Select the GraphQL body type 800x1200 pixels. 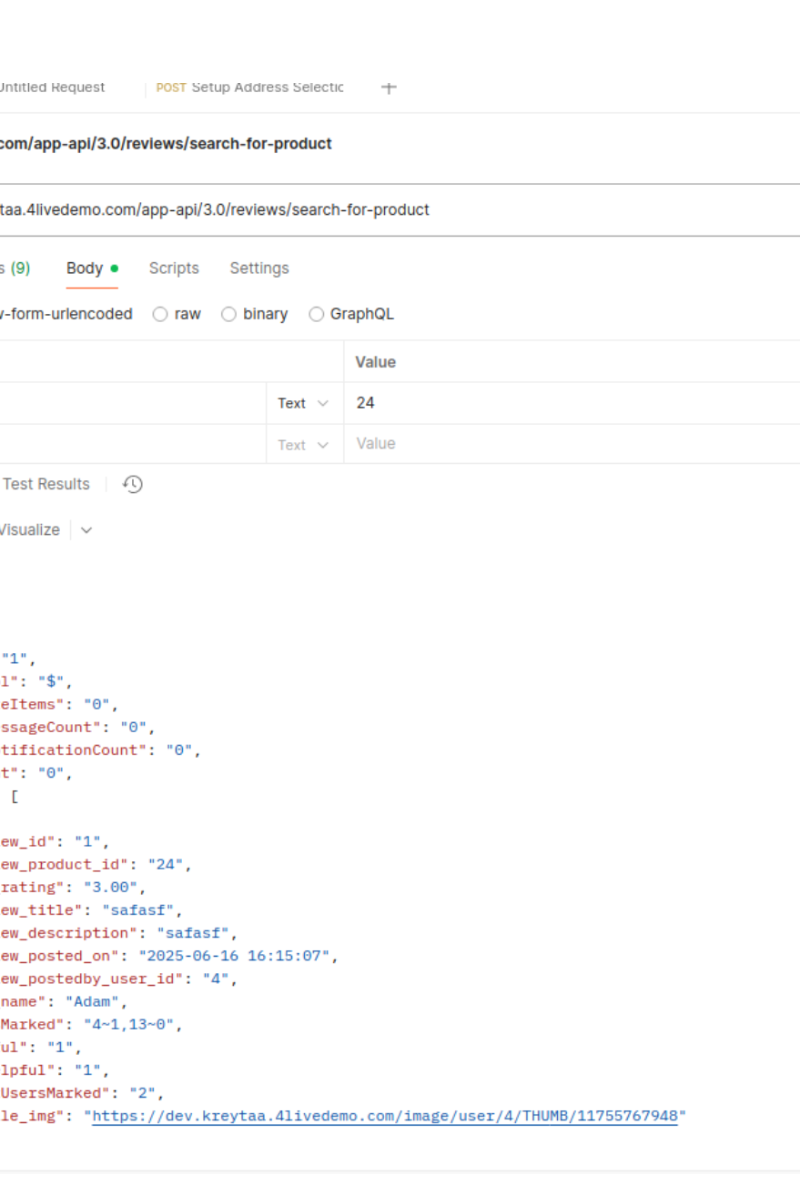click(x=351, y=314)
